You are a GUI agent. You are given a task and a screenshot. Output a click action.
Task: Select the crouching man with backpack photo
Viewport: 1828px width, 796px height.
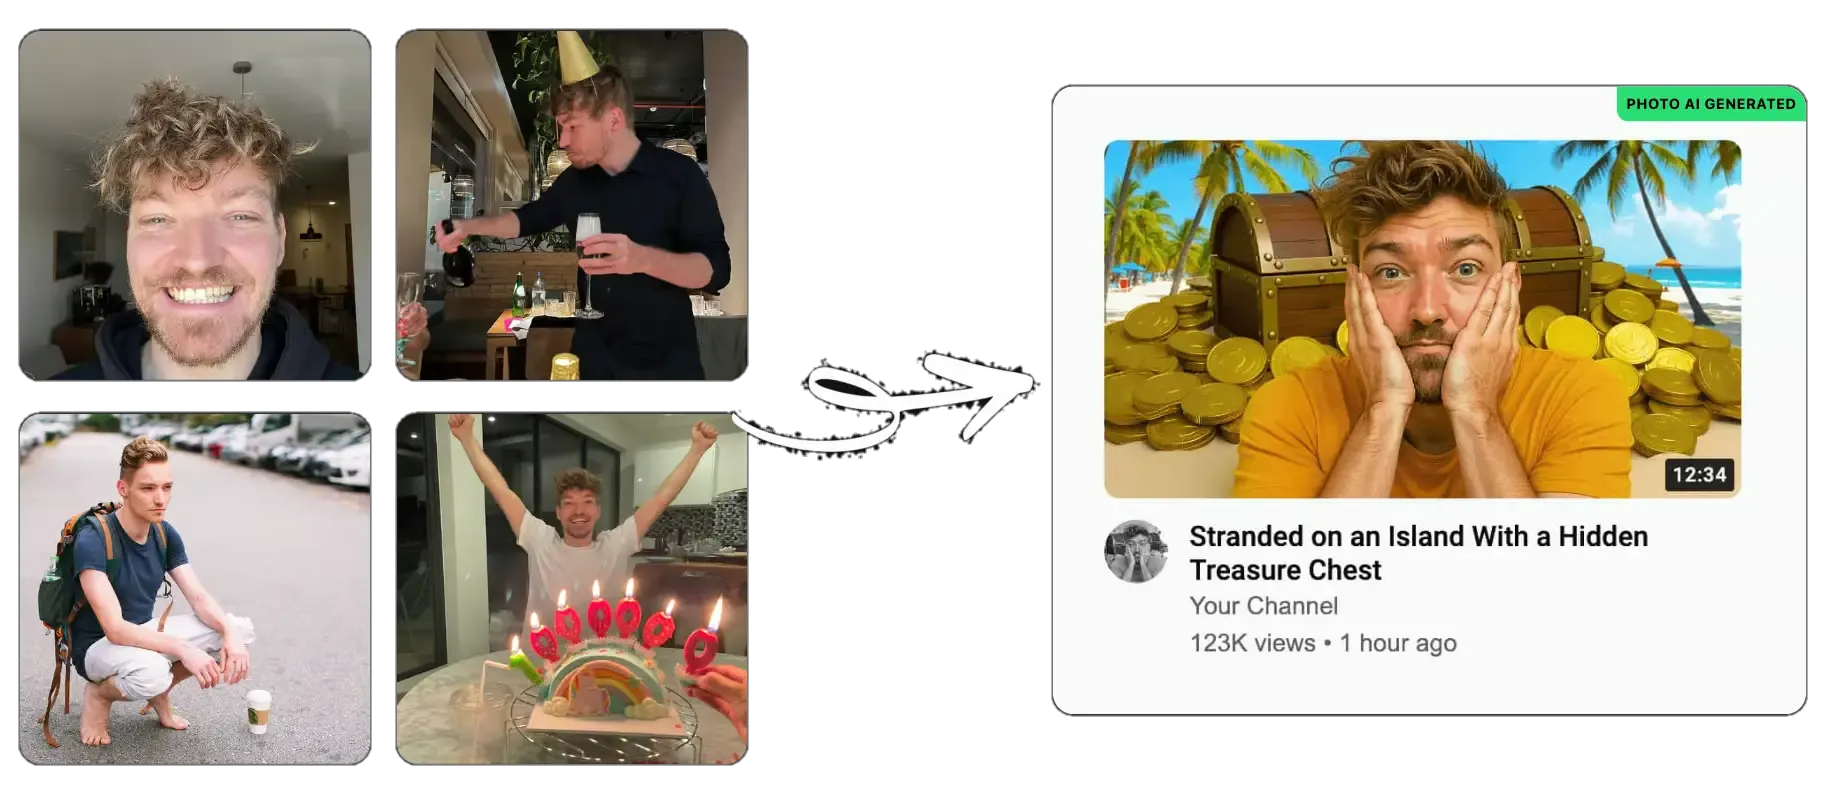point(195,589)
